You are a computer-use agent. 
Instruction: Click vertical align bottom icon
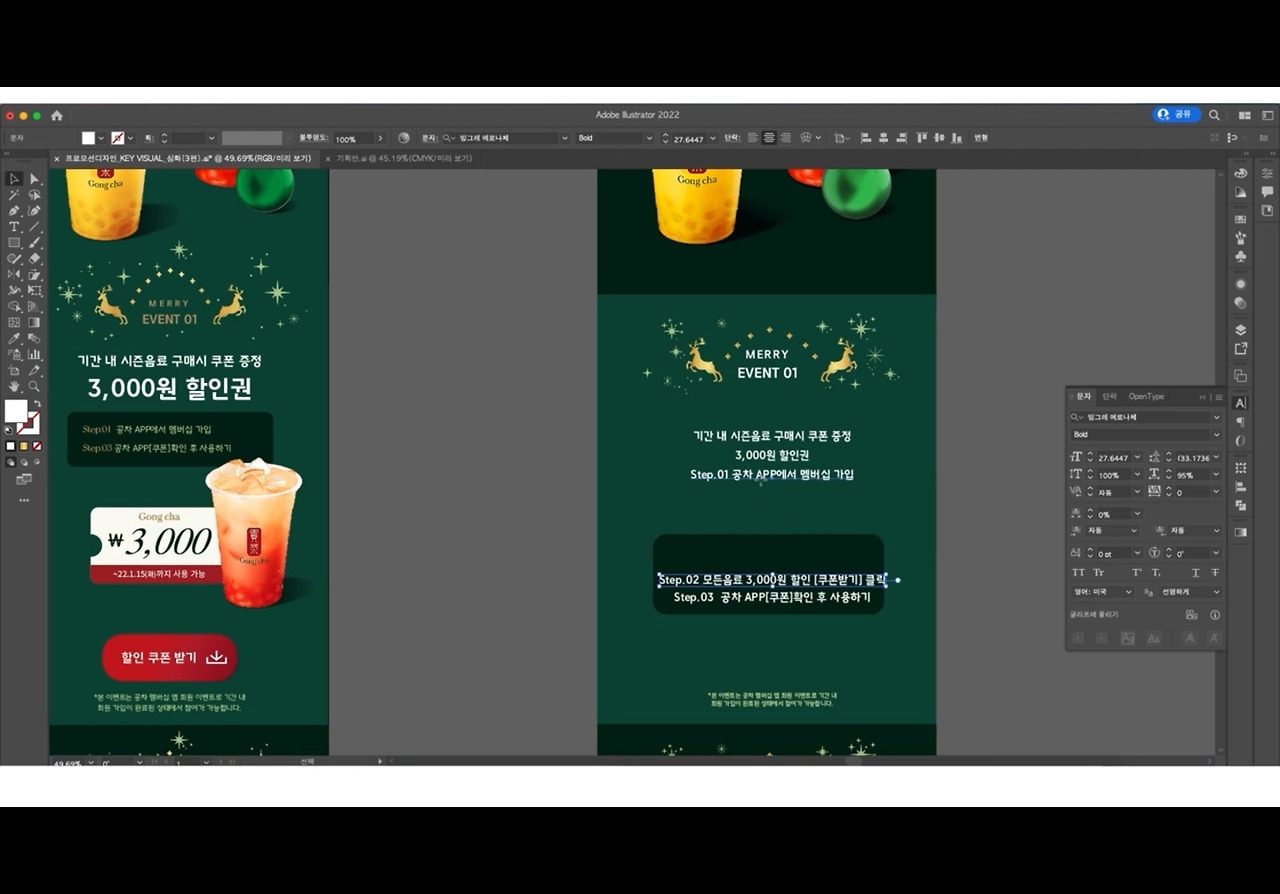955,138
